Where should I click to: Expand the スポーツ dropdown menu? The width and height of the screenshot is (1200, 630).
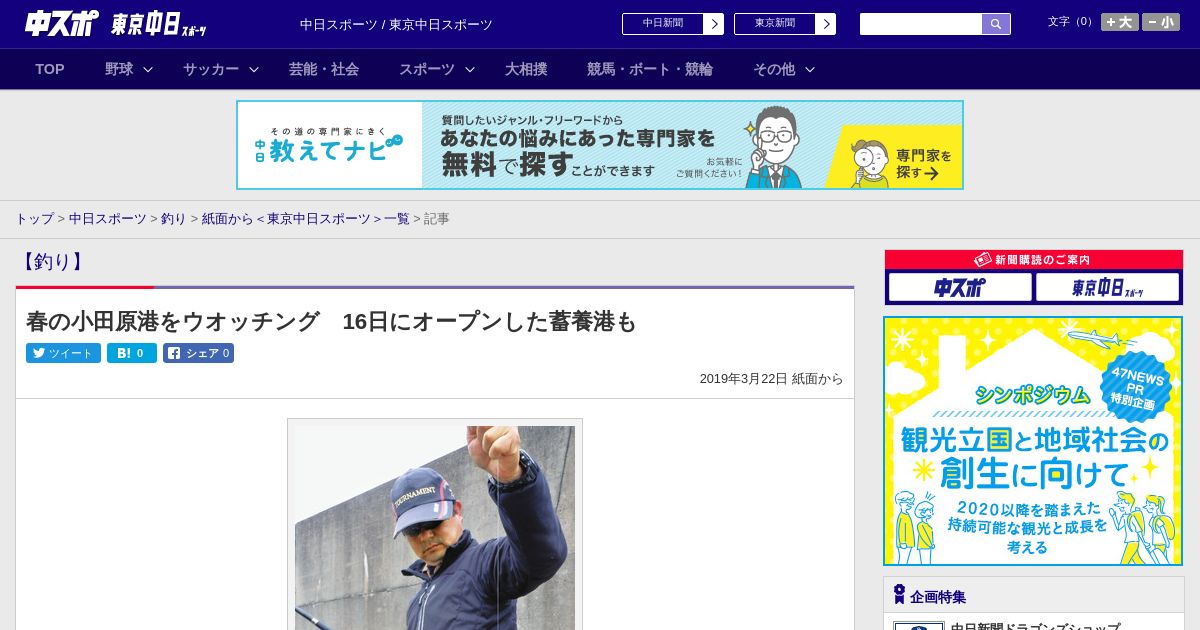(x=437, y=69)
